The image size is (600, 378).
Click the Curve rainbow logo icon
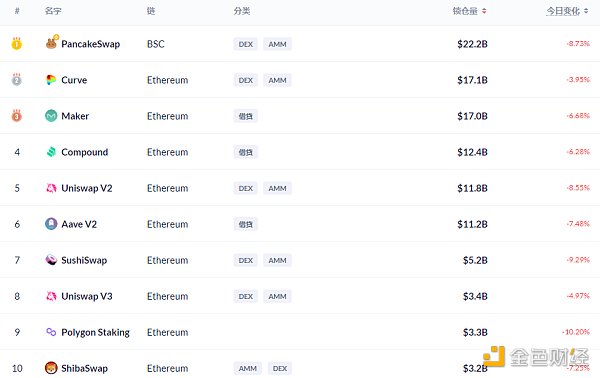pyautogui.click(x=51, y=80)
